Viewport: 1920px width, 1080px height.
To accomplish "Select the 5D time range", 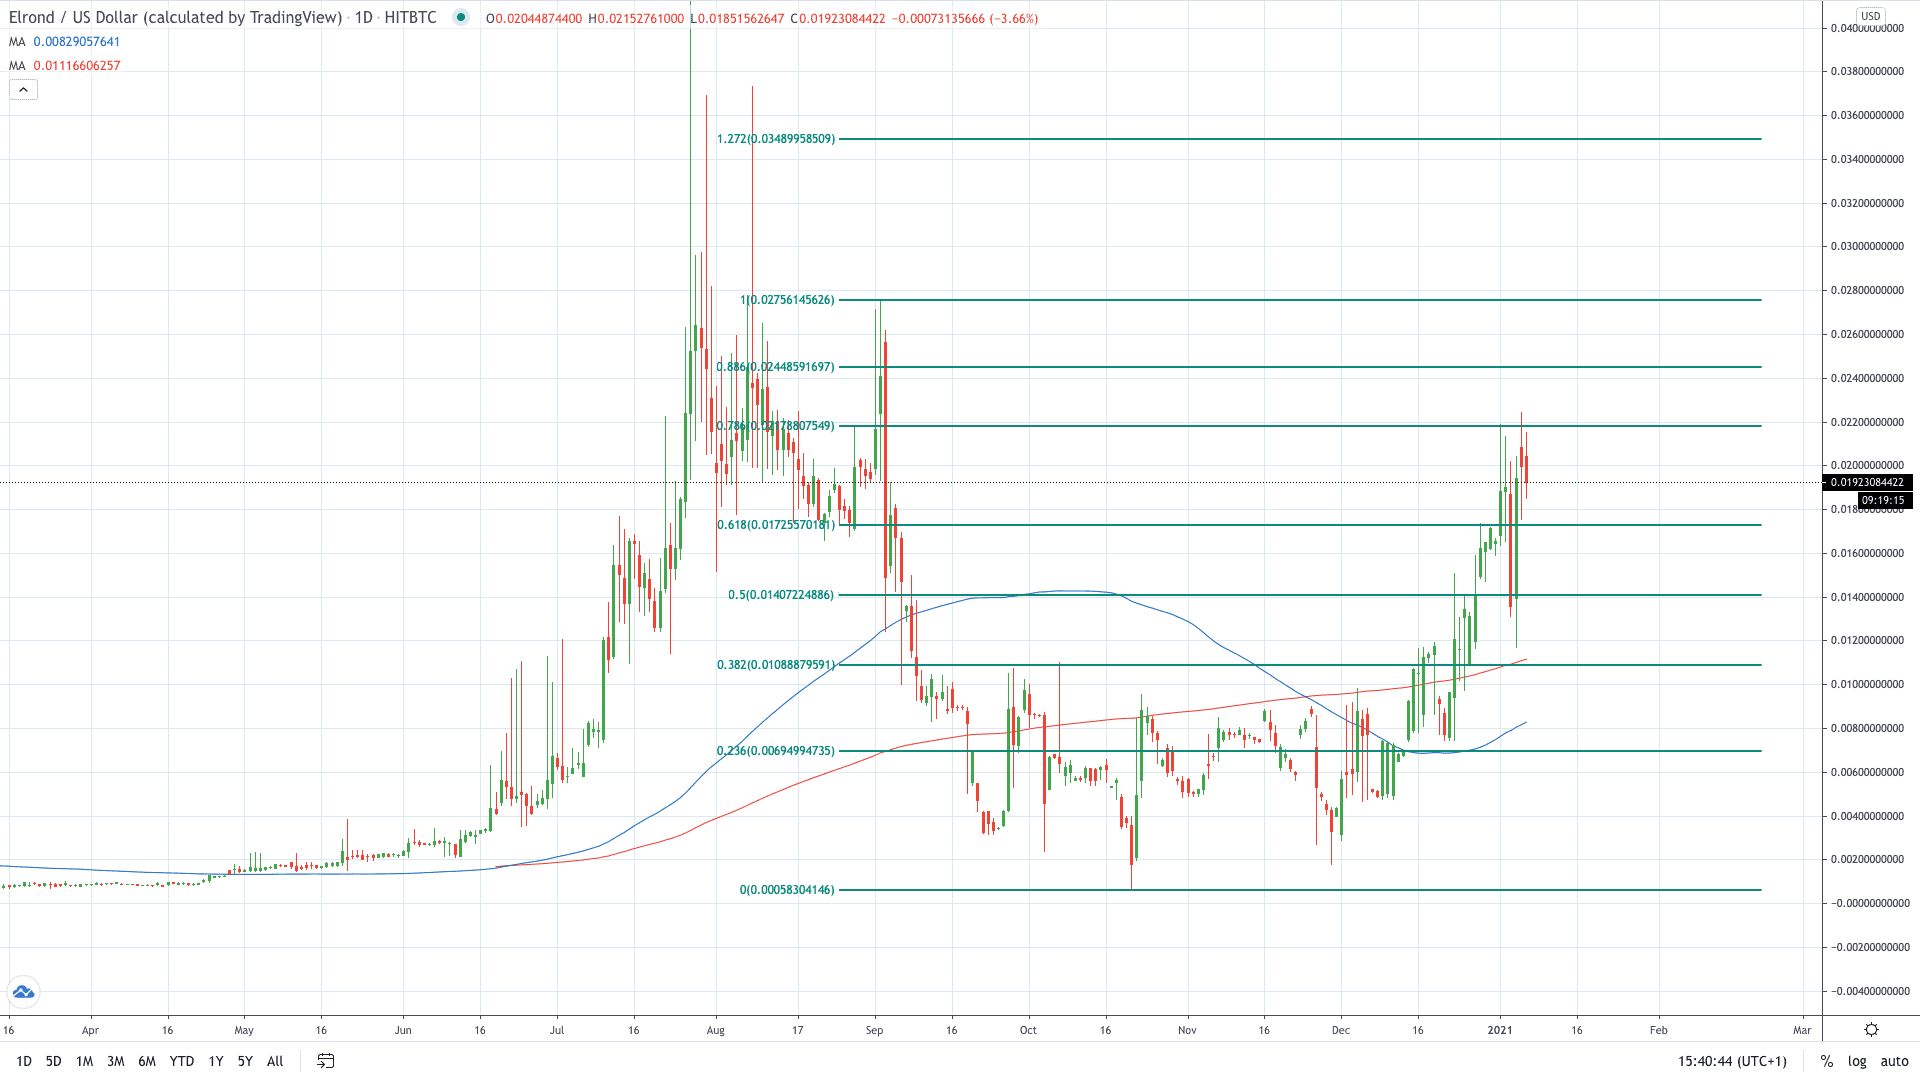I will (54, 1061).
